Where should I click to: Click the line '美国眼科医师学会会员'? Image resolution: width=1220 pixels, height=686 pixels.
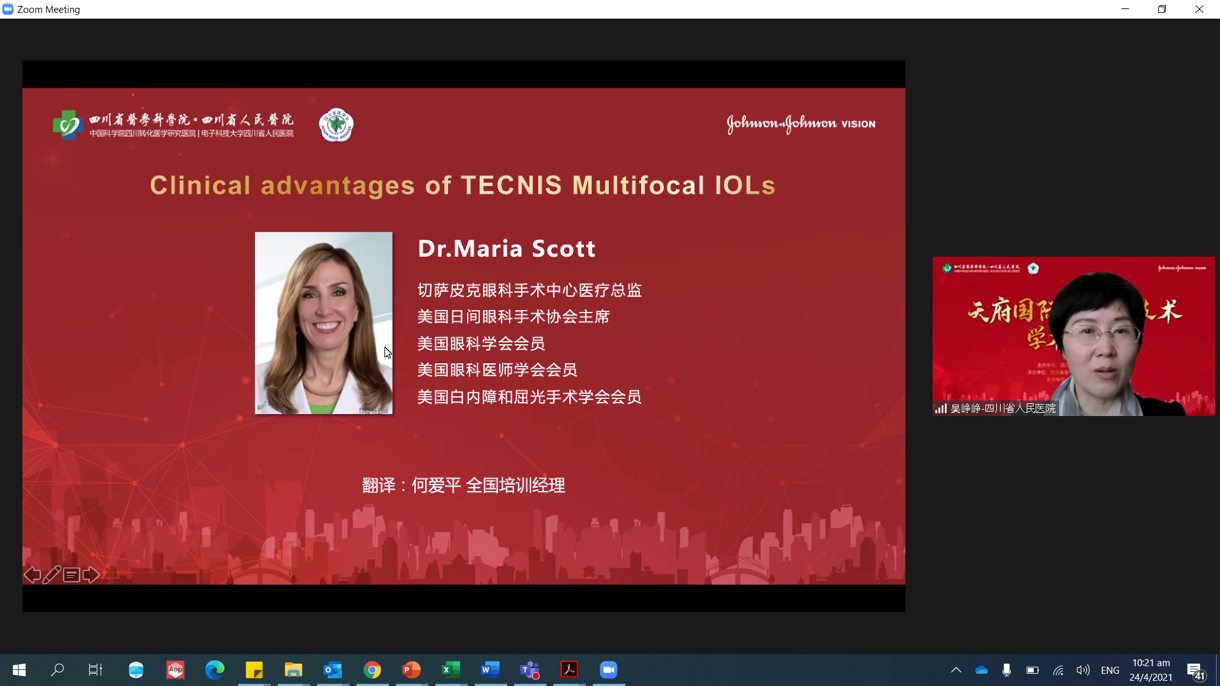(x=497, y=370)
